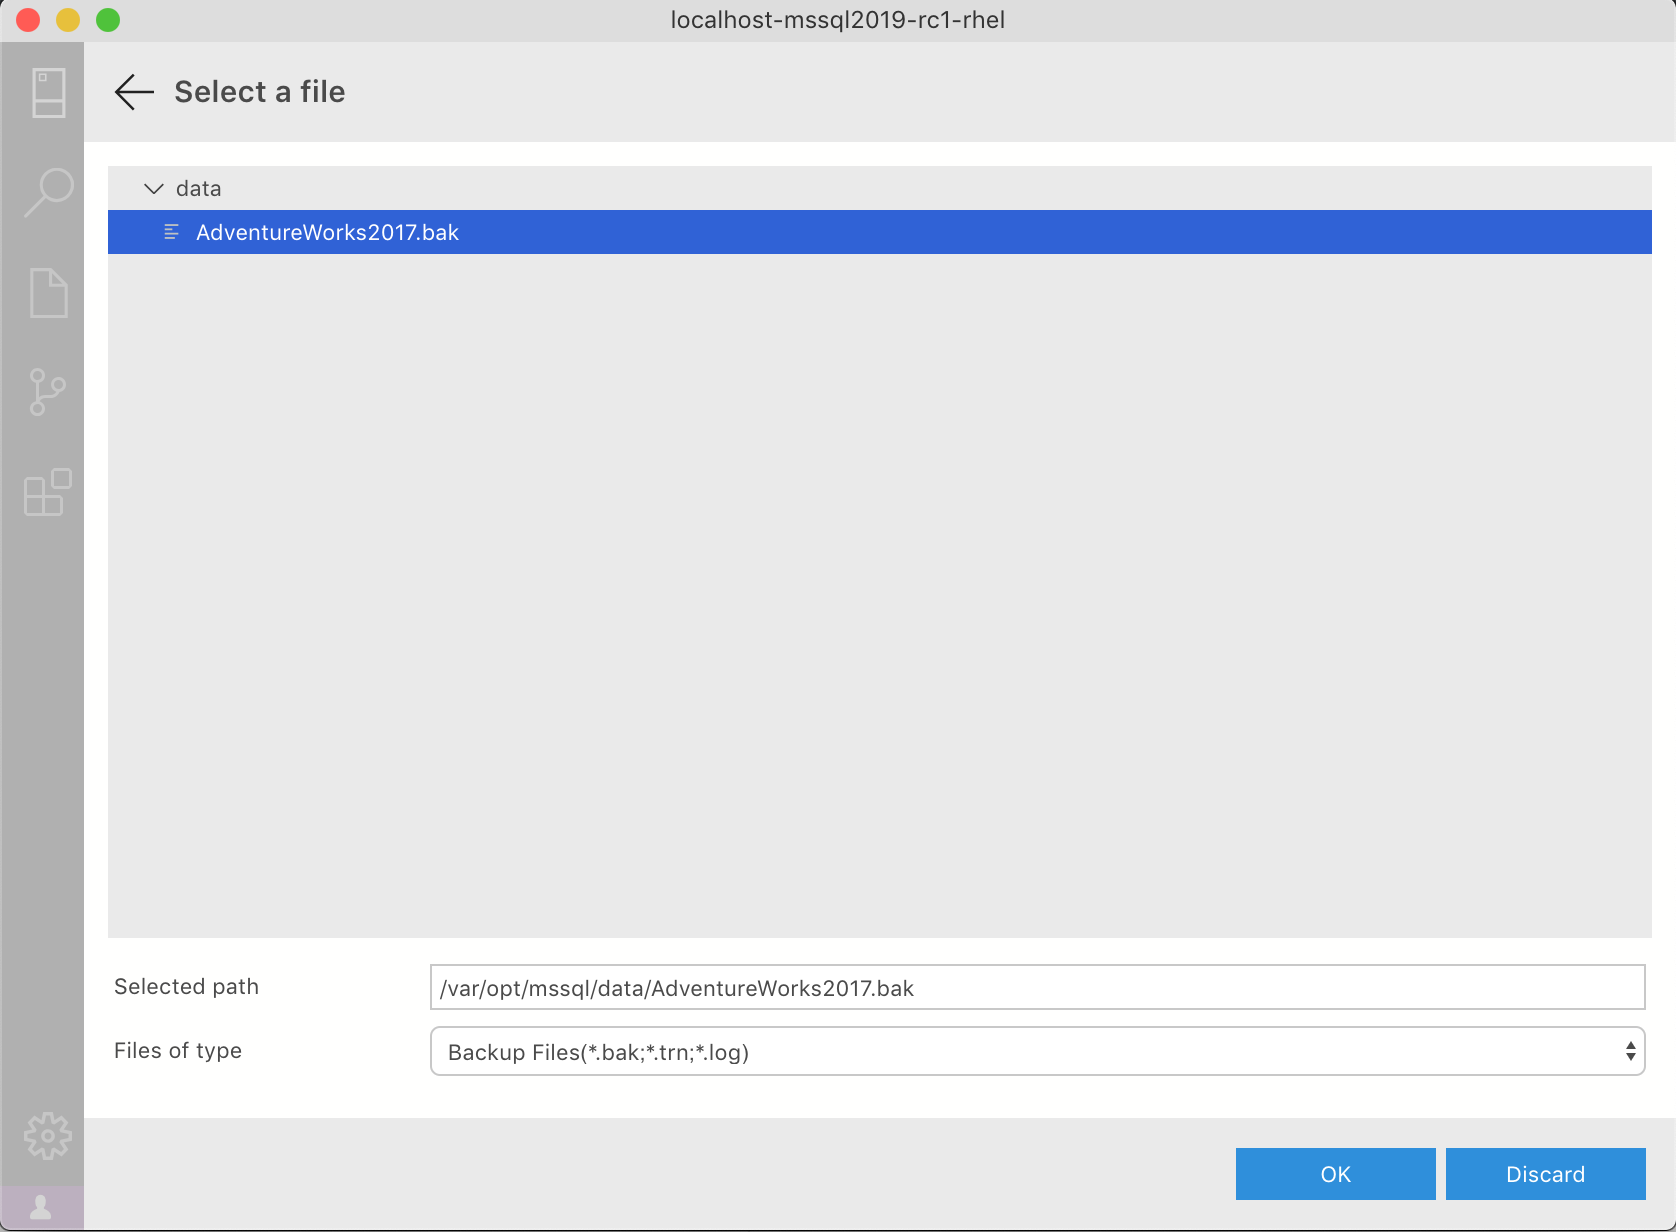Open the Source Control panel
1676x1232 pixels.
[47, 392]
